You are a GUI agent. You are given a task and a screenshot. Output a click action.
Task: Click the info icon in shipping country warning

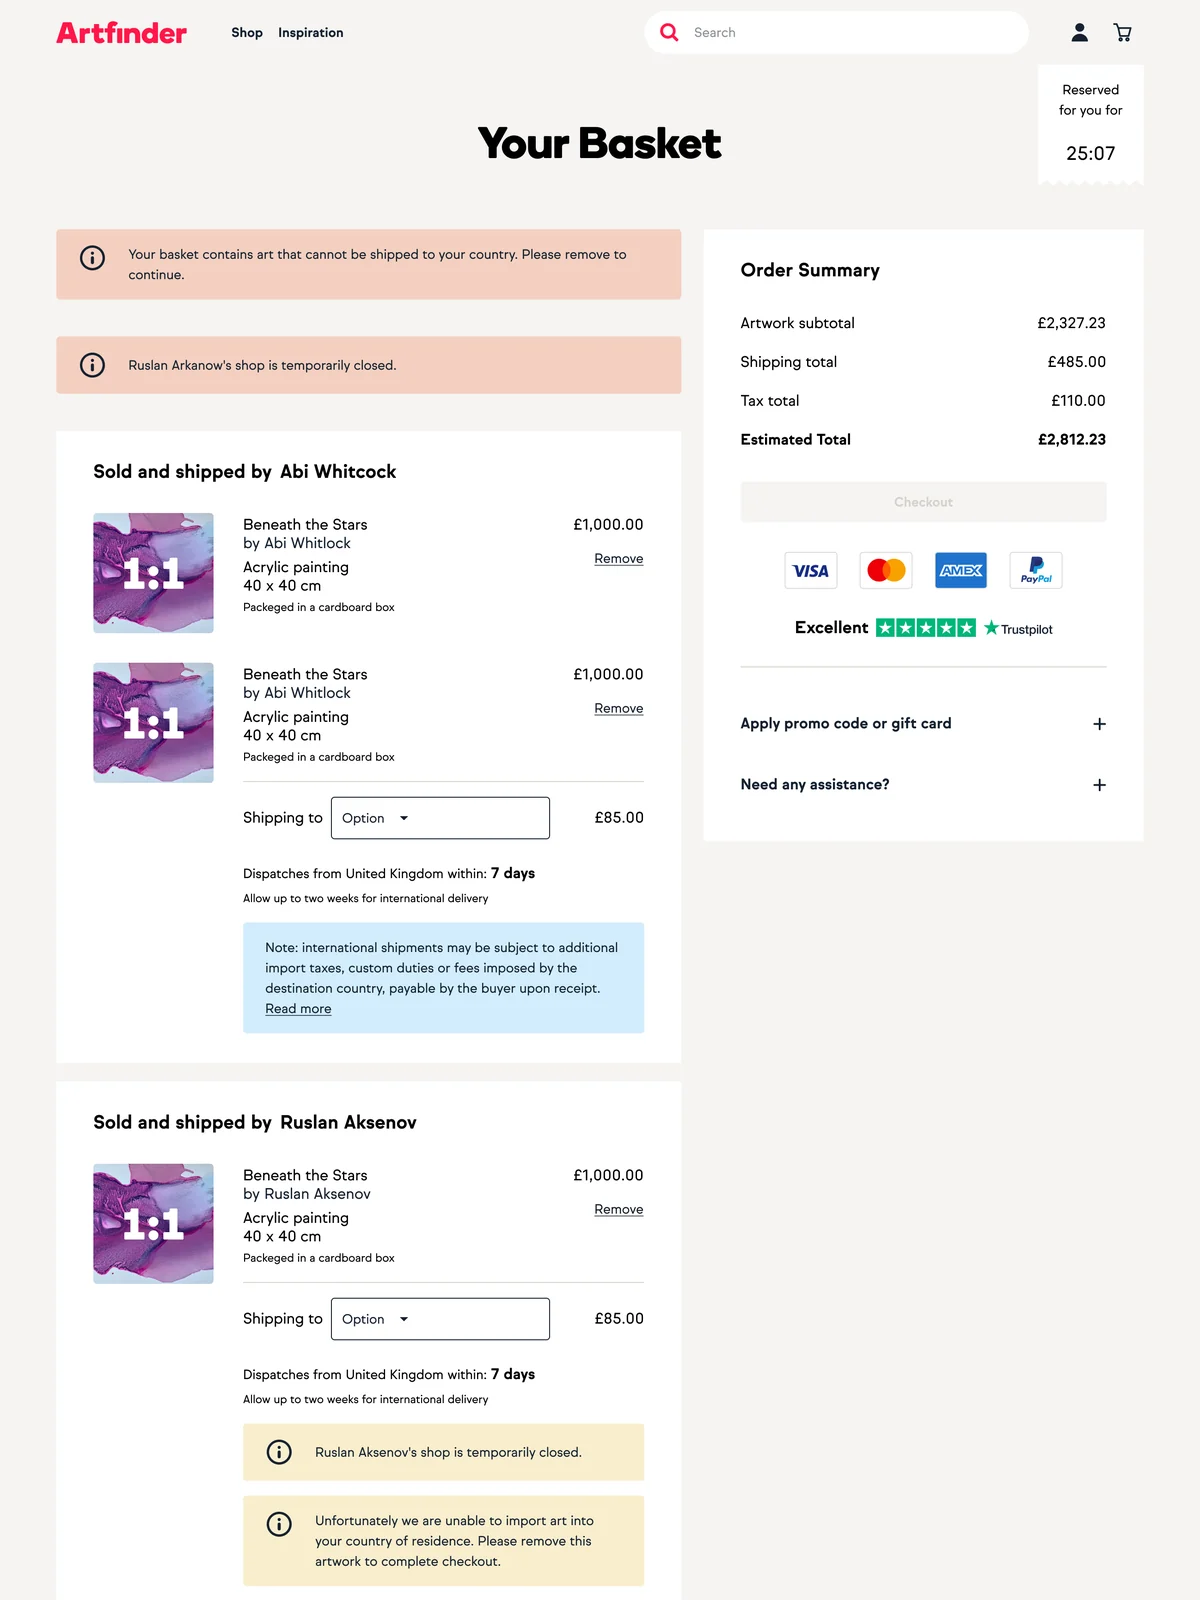pos(92,258)
